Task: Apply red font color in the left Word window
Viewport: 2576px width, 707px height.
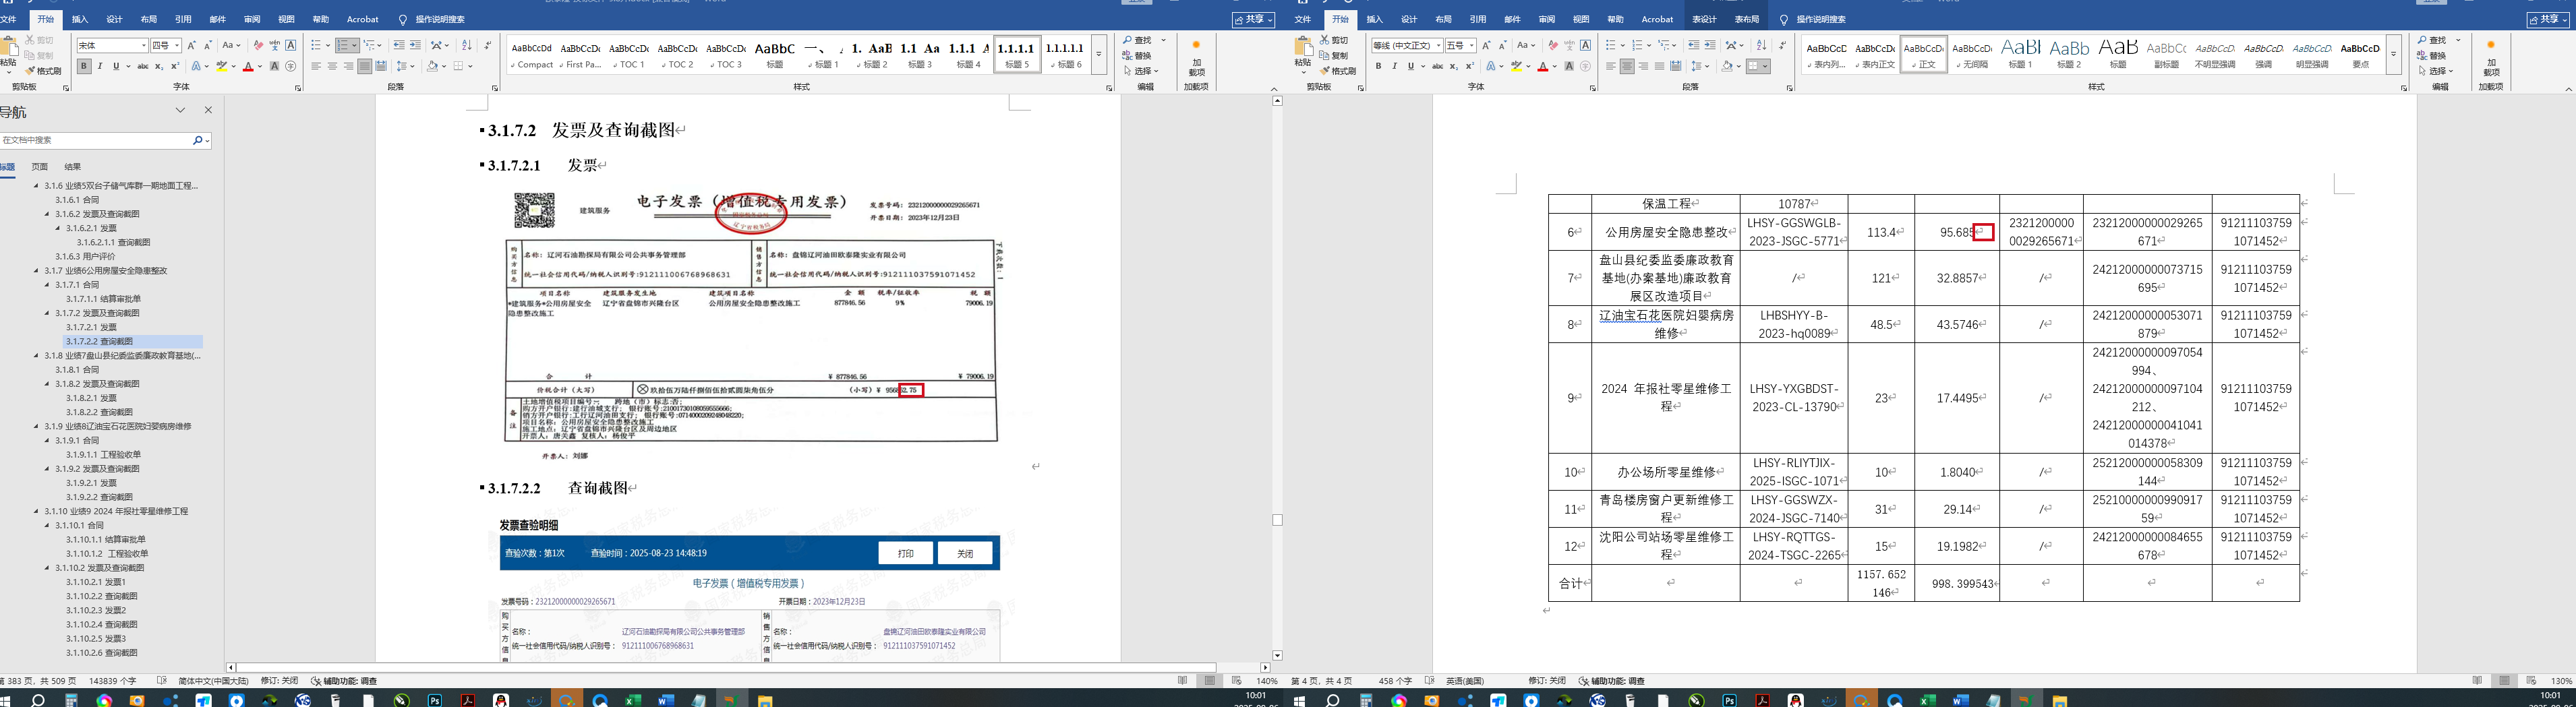Action: coord(248,66)
